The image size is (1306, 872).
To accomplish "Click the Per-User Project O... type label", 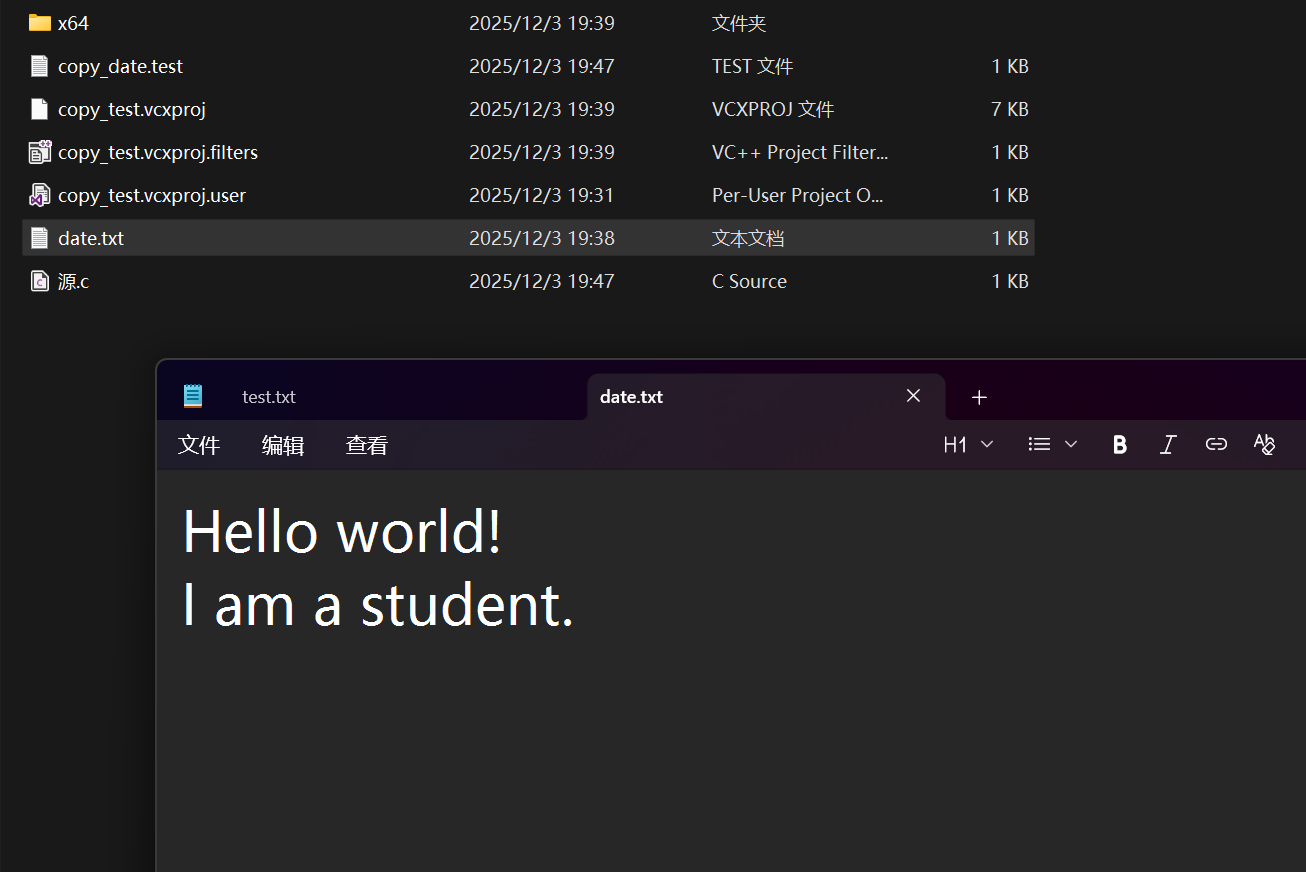I will pyautogui.click(x=798, y=195).
